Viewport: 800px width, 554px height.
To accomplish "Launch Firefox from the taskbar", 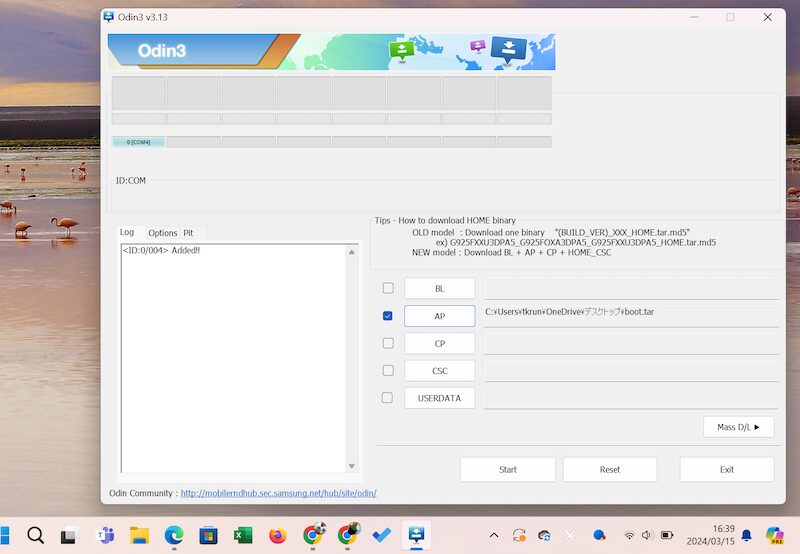I will pyautogui.click(x=278, y=535).
